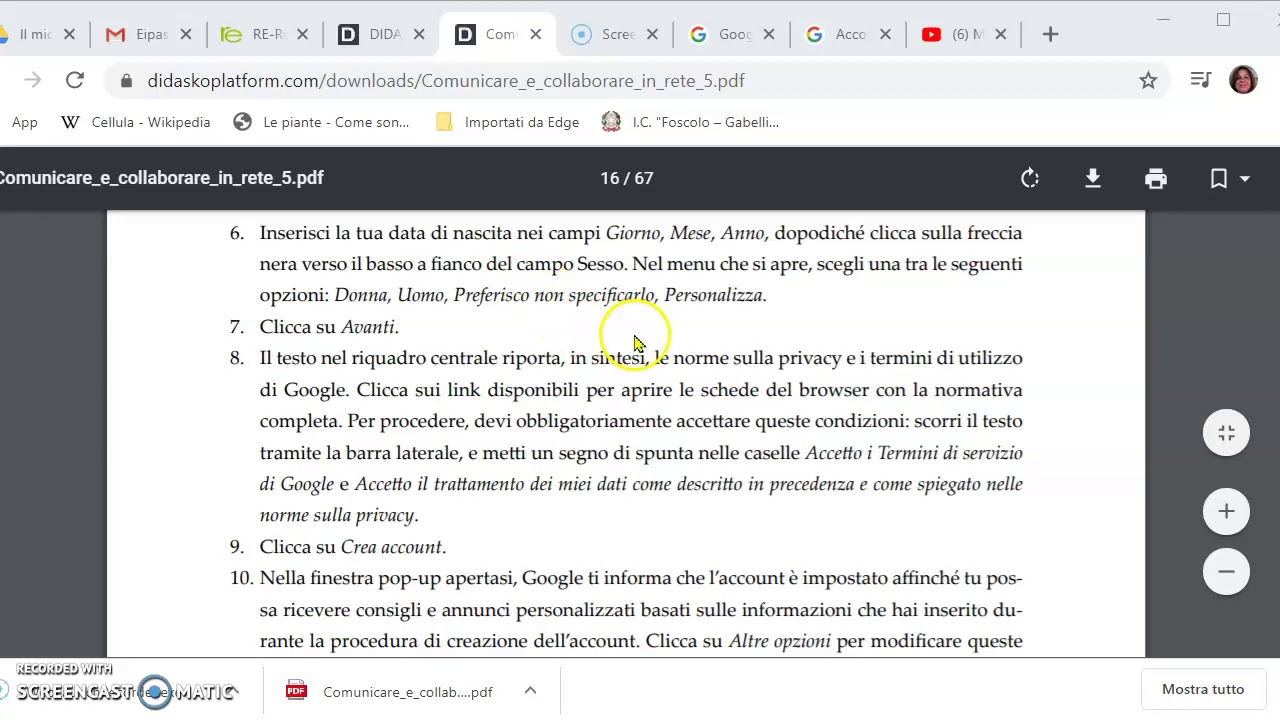The width and height of the screenshot is (1280, 720).
Task: Open the downloaded Comunicare_e_collab pdf file
Action: pos(390,692)
